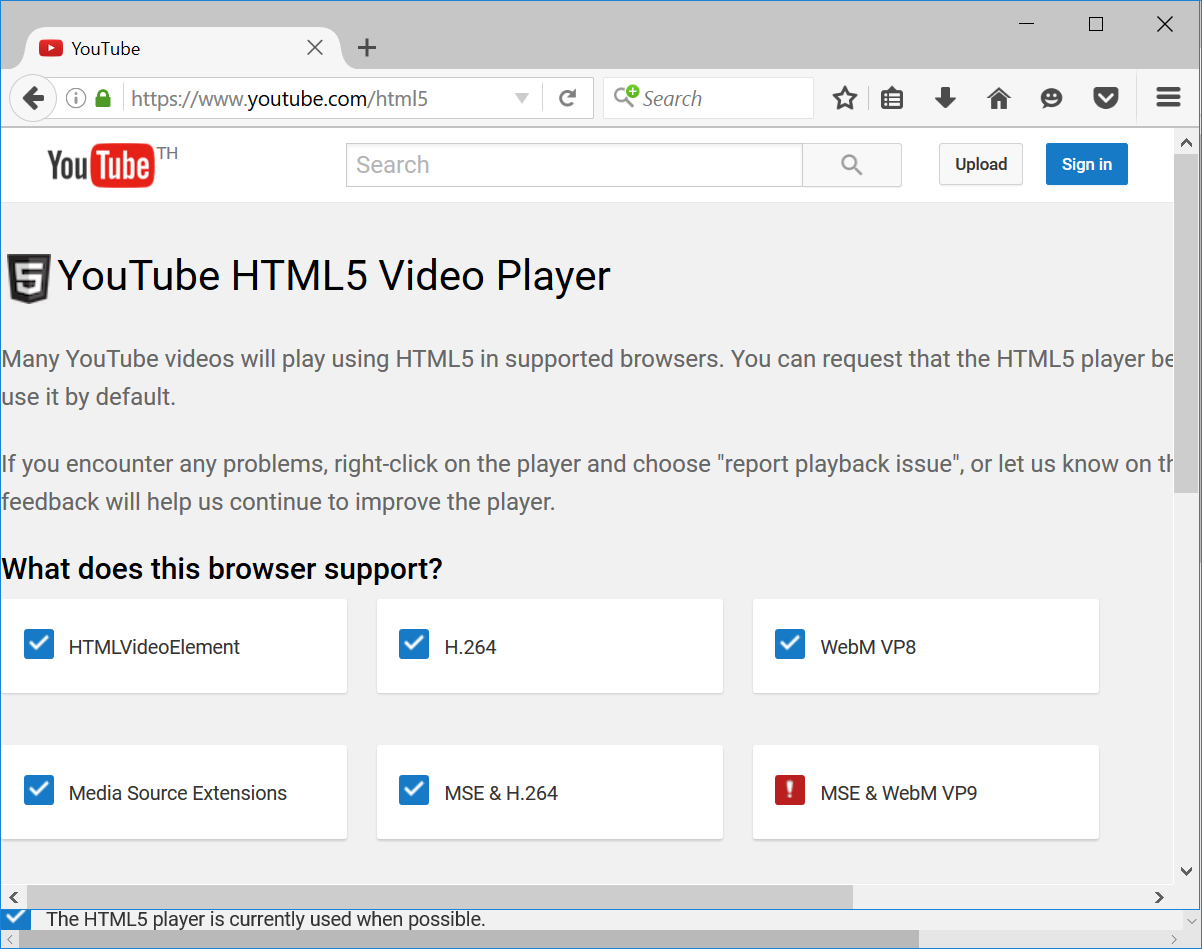Screen dimensions: 1202x949
Task: Click the search engine magnifier icon
Action: click(626, 97)
